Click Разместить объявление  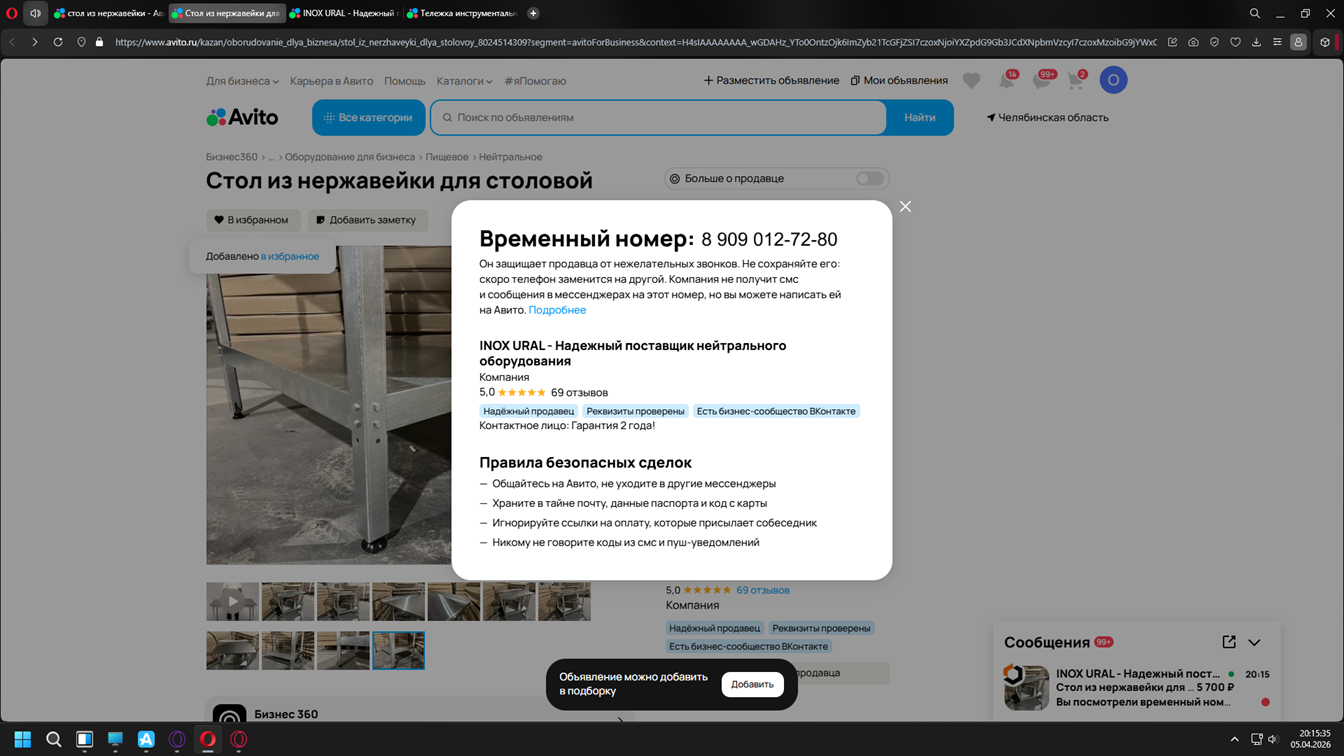(771, 81)
